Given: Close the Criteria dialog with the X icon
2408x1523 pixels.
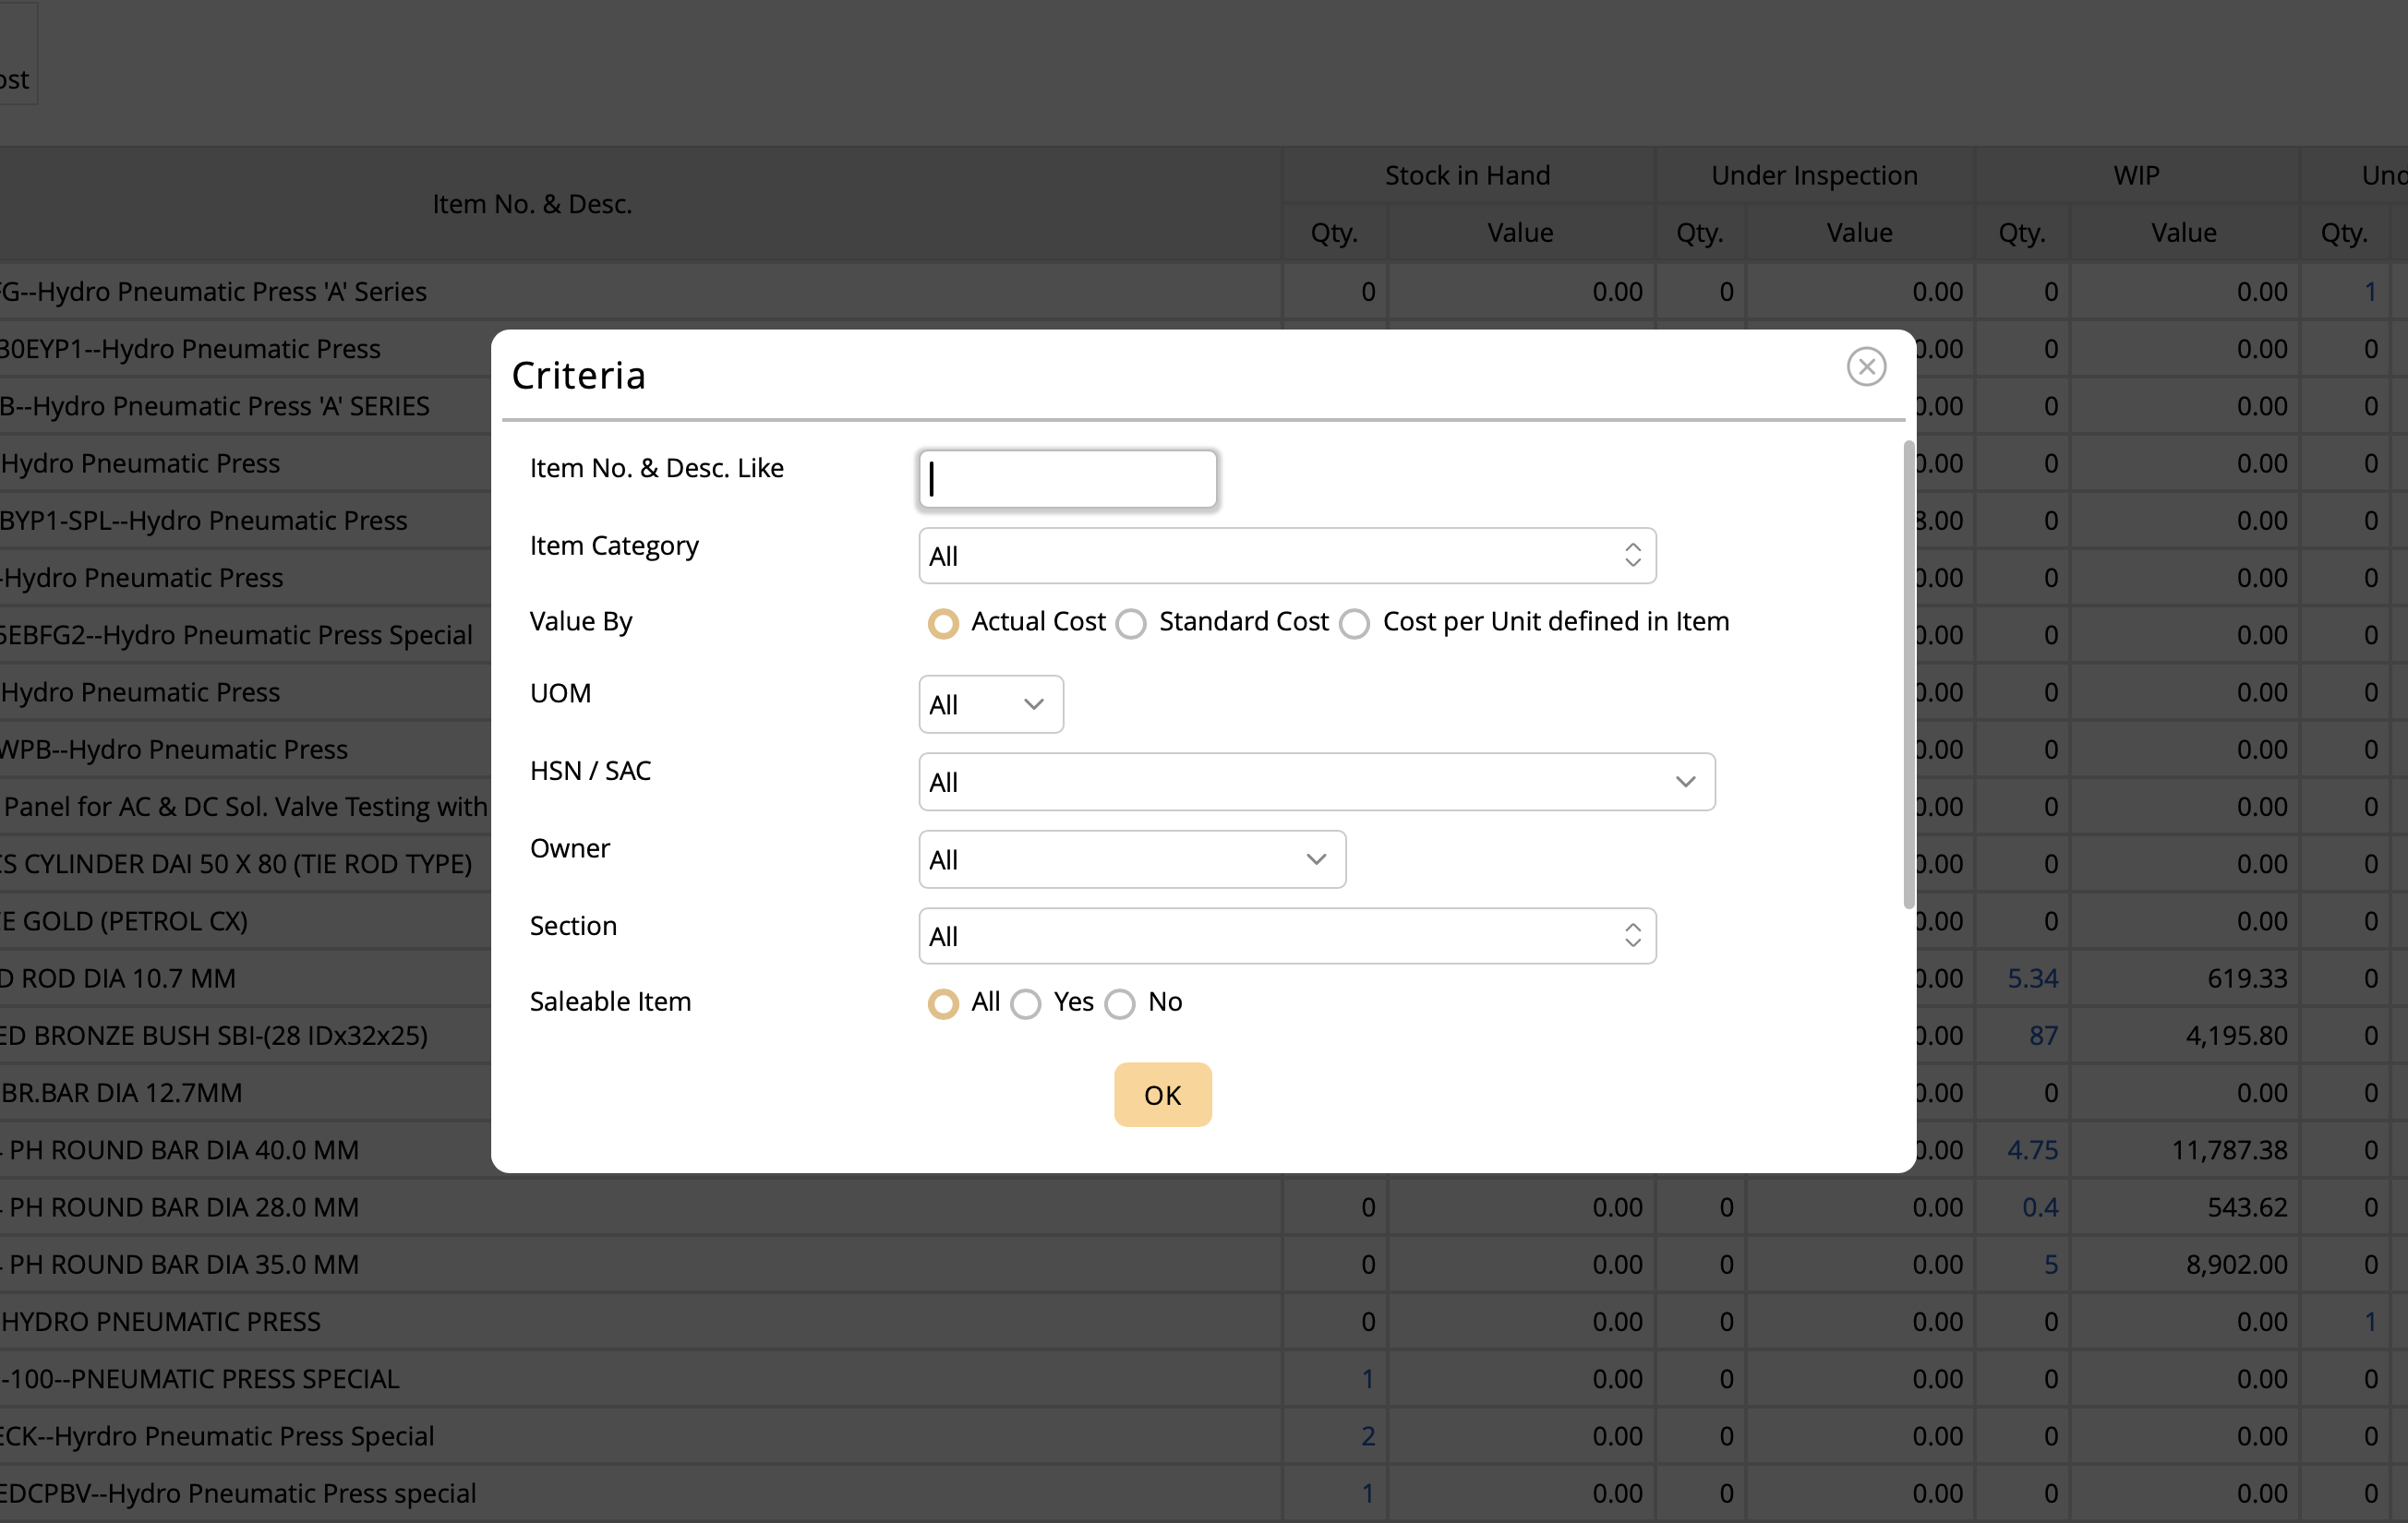Looking at the screenshot, I should (1866, 367).
